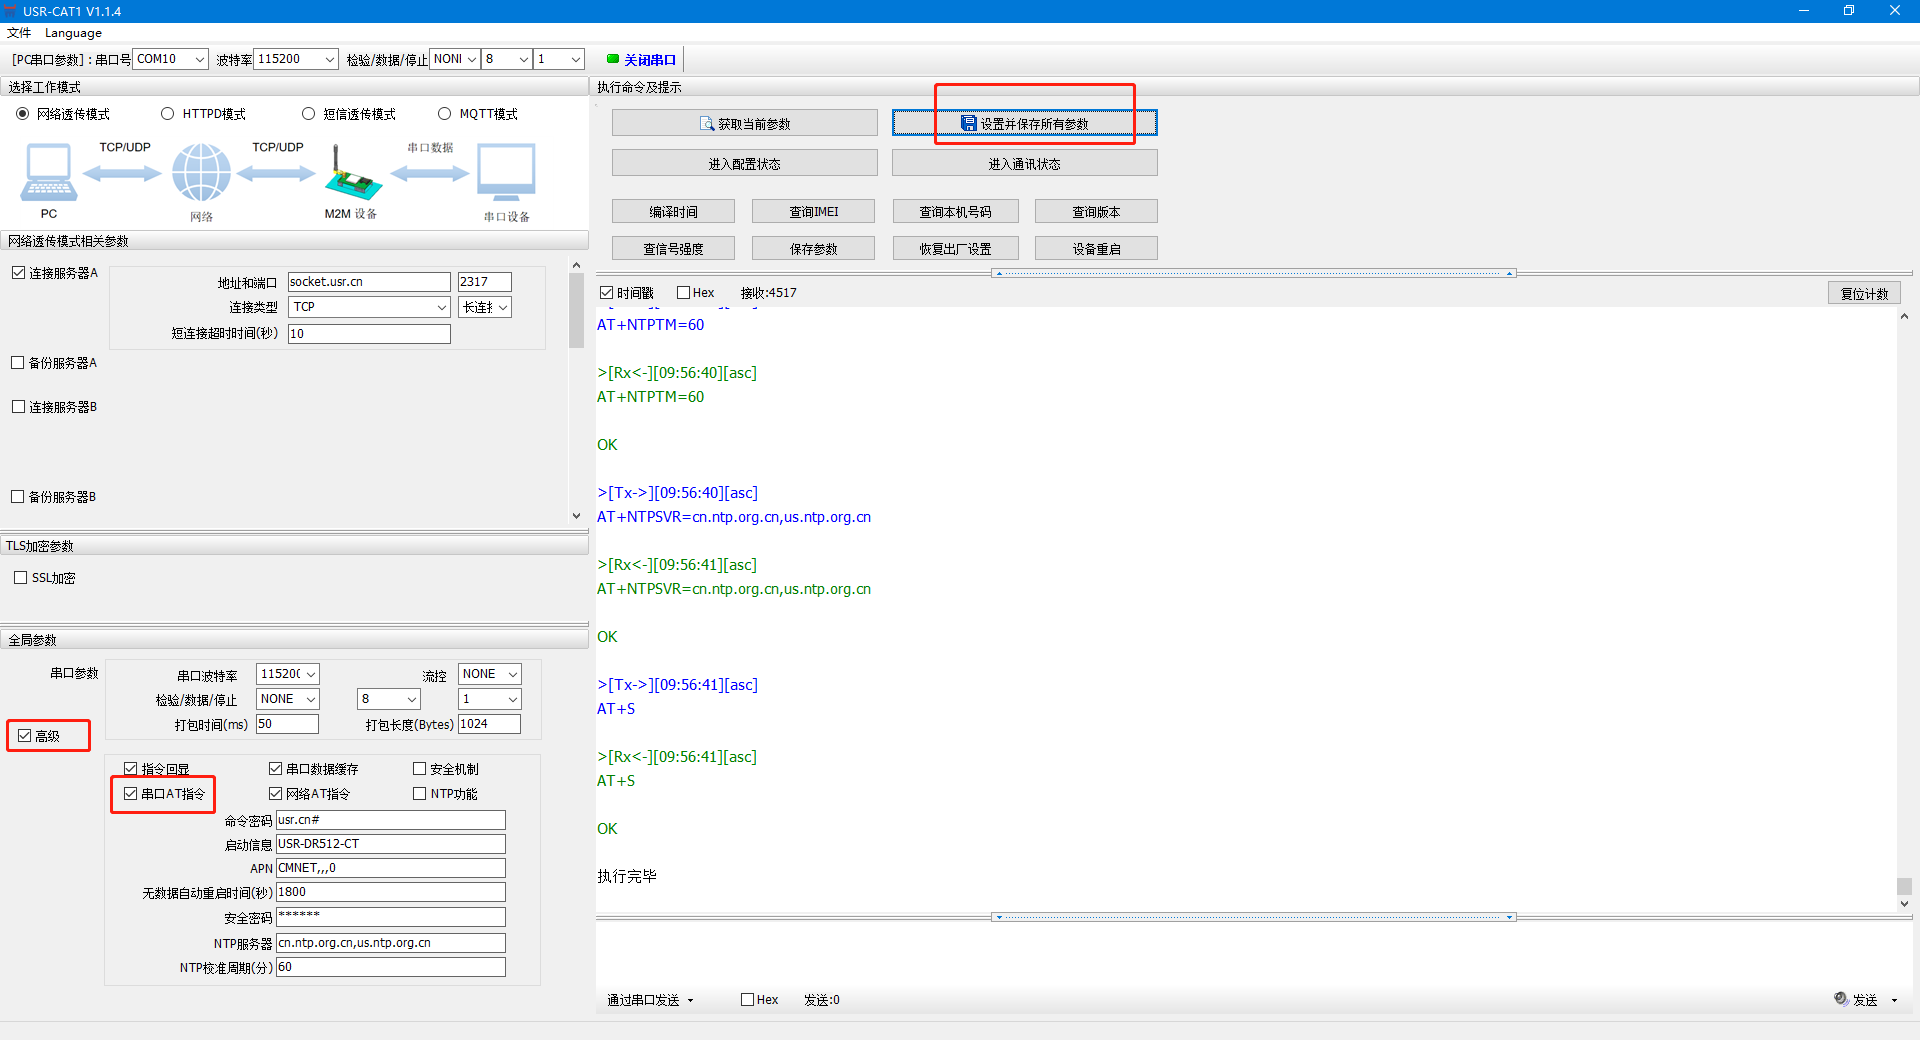
Task: Click the magnifier icon on get-parameters button
Action: click(707, 124)
